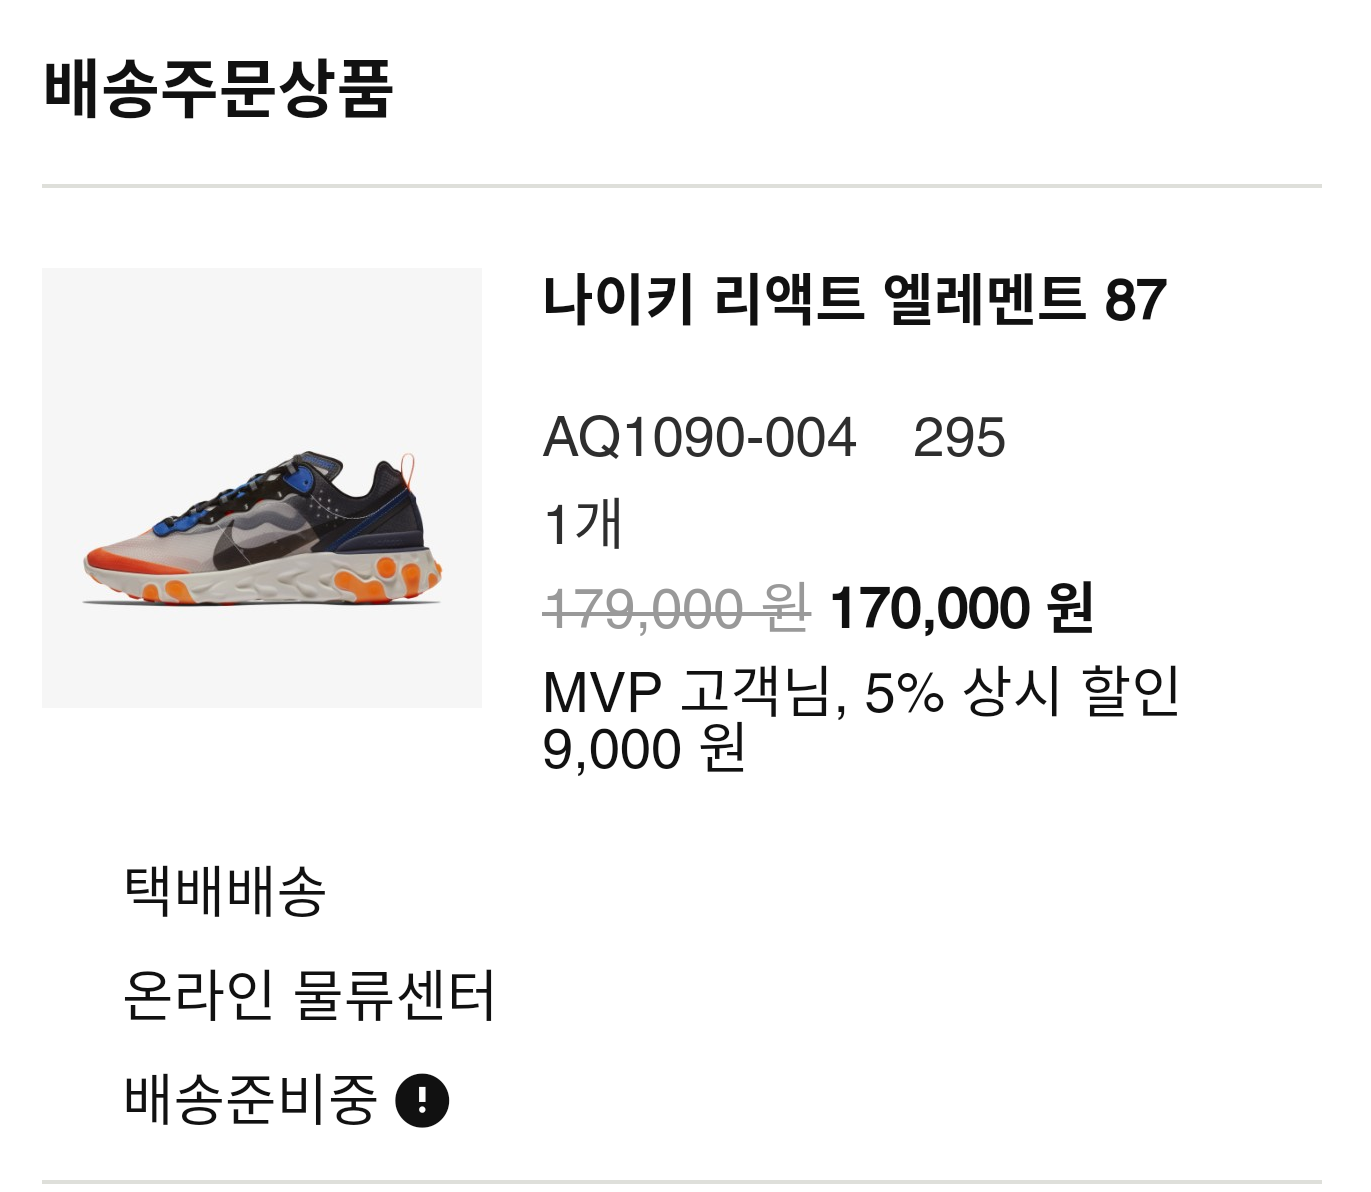
Task: Click the 87 in the product name
Action: [1136, 300]
